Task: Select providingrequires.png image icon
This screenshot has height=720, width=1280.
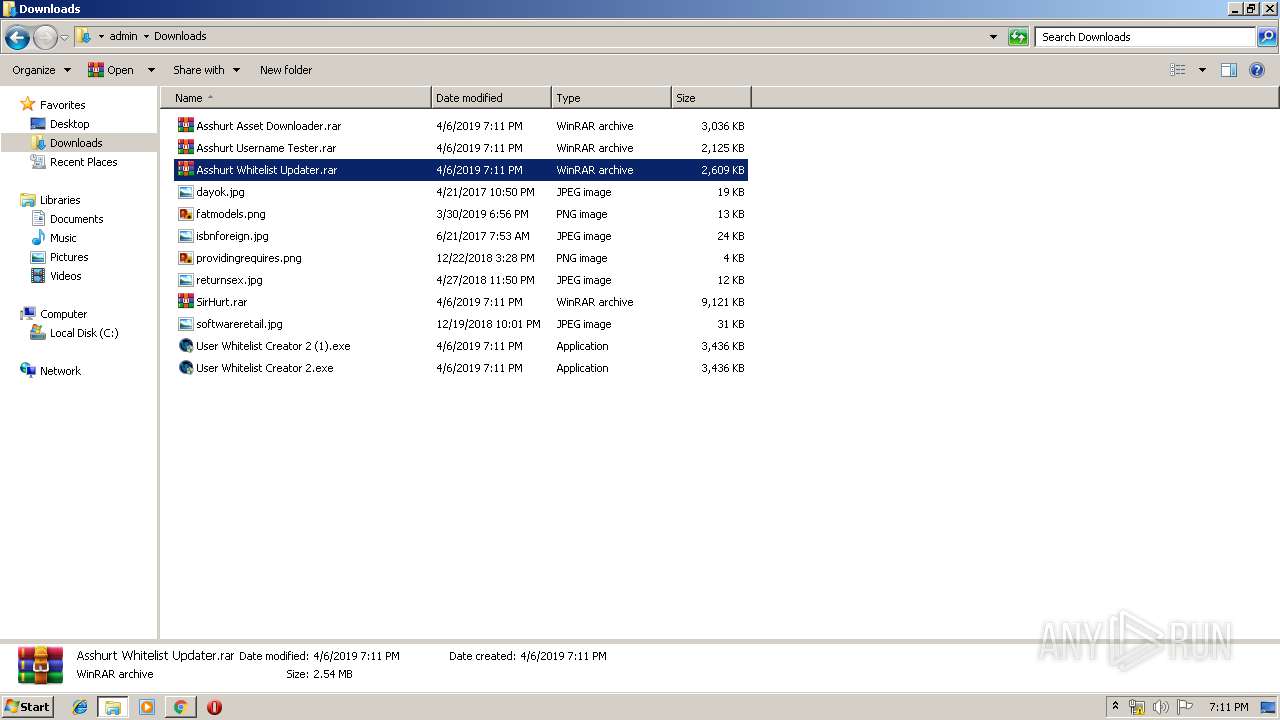Action: (185, 258)
